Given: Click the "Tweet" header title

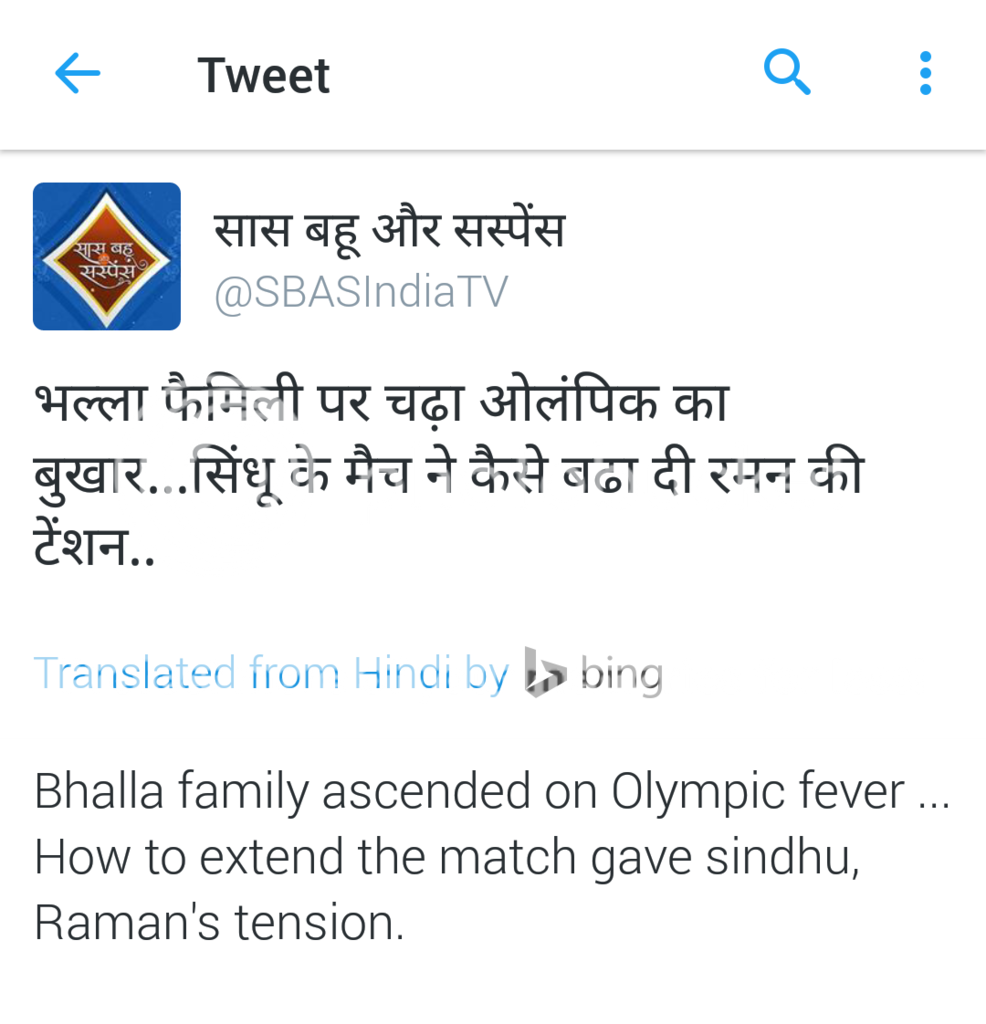Looking at the screenshot, I should click(x=264, y=75).
